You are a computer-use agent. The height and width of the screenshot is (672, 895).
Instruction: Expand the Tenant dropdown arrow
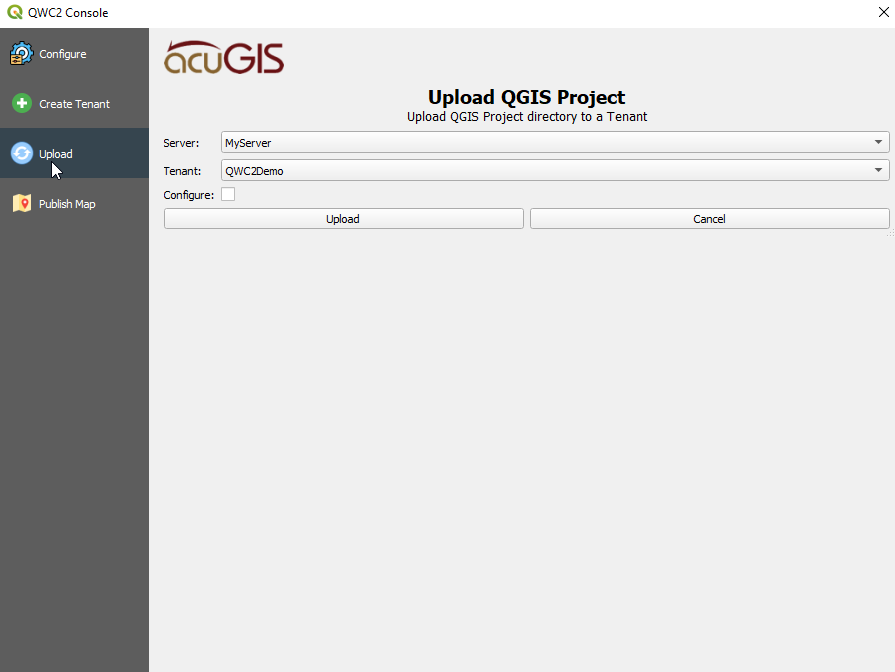point(878,171)
